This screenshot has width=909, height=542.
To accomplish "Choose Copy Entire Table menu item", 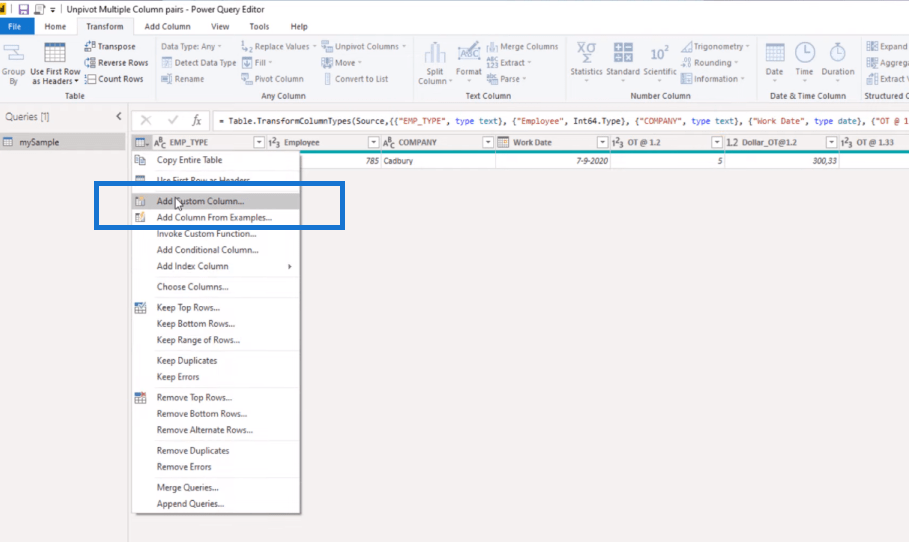I will (x=216, y=160).
